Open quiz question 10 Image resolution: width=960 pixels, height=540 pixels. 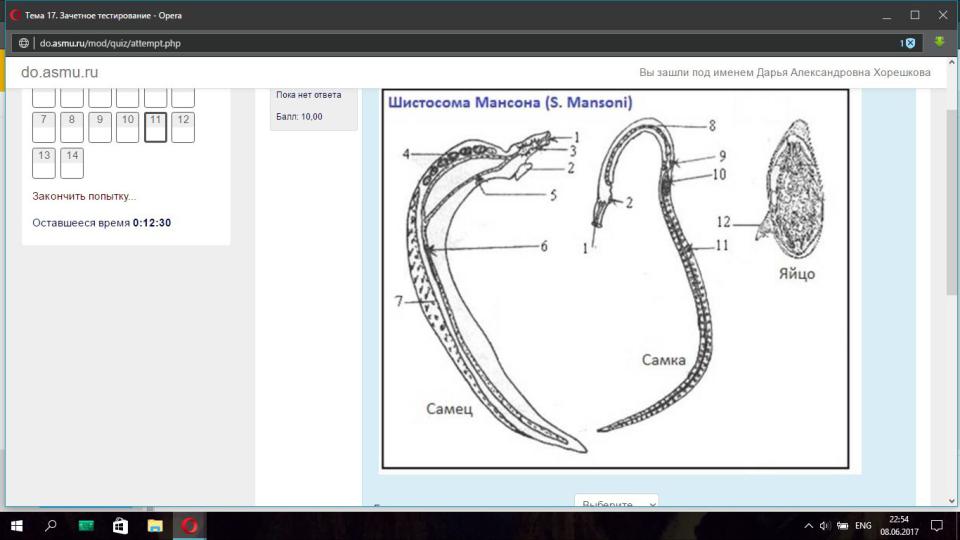tap(127, 127)
